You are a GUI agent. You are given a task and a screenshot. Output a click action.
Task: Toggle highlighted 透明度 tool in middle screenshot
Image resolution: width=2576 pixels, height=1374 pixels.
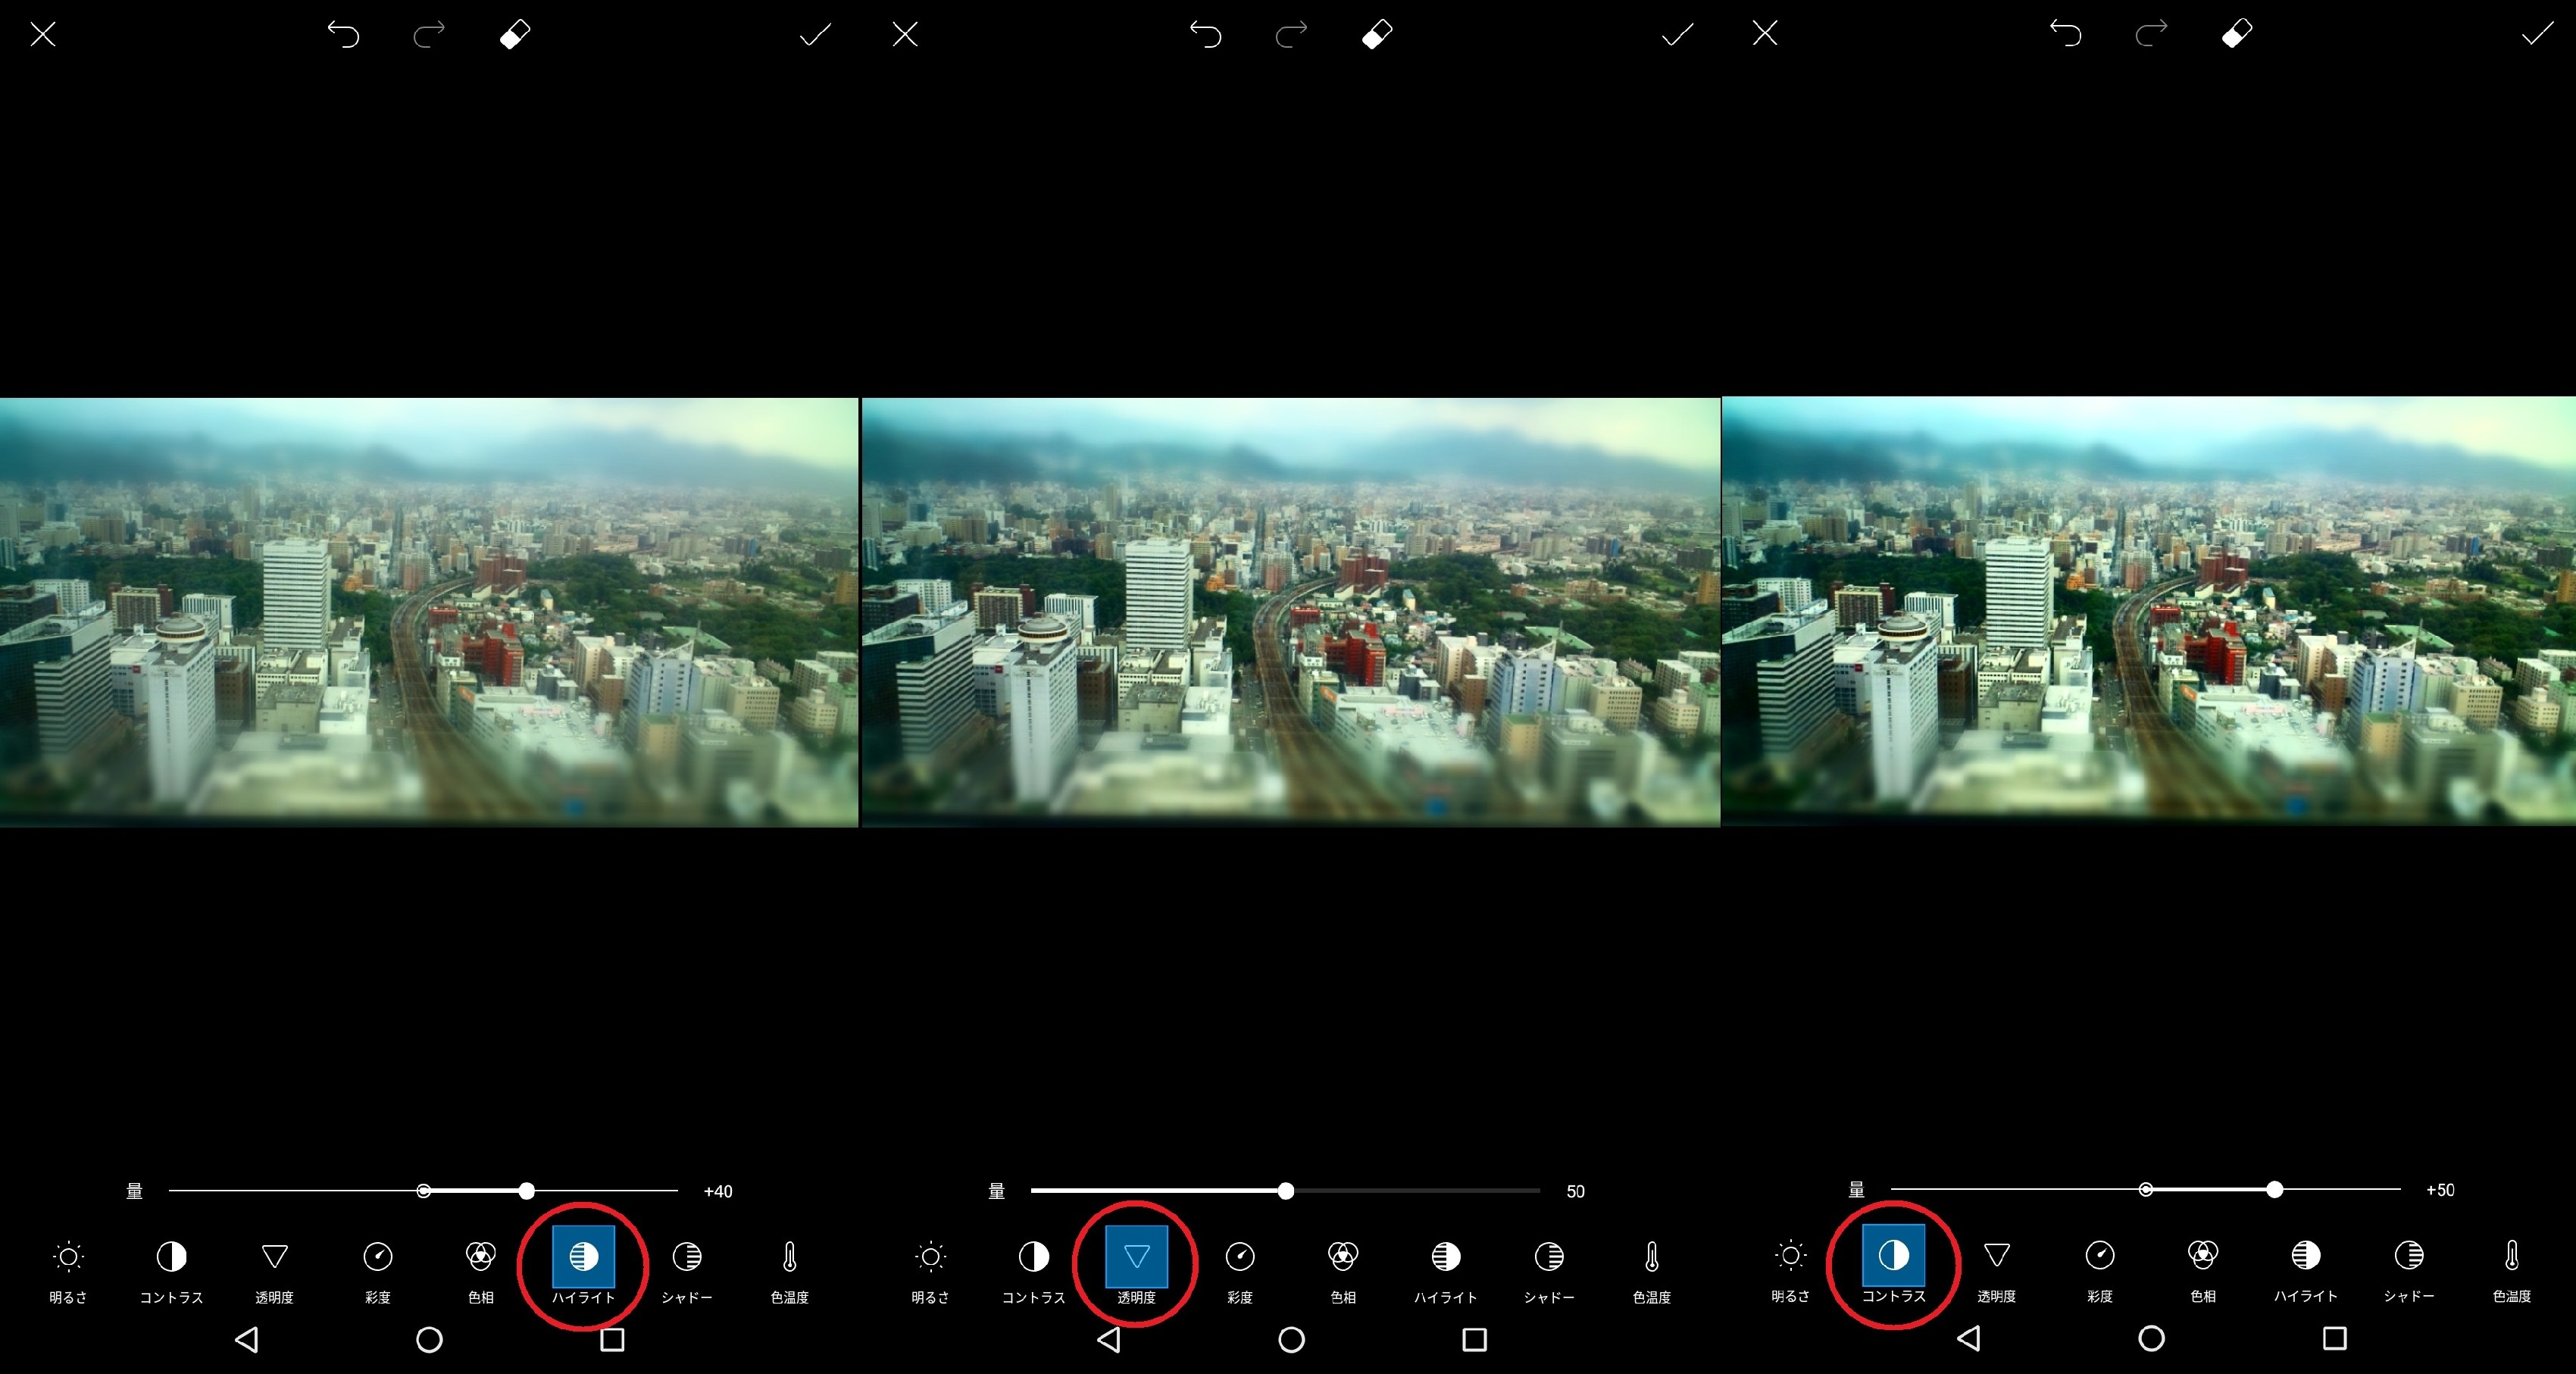pos(1136,1257)
